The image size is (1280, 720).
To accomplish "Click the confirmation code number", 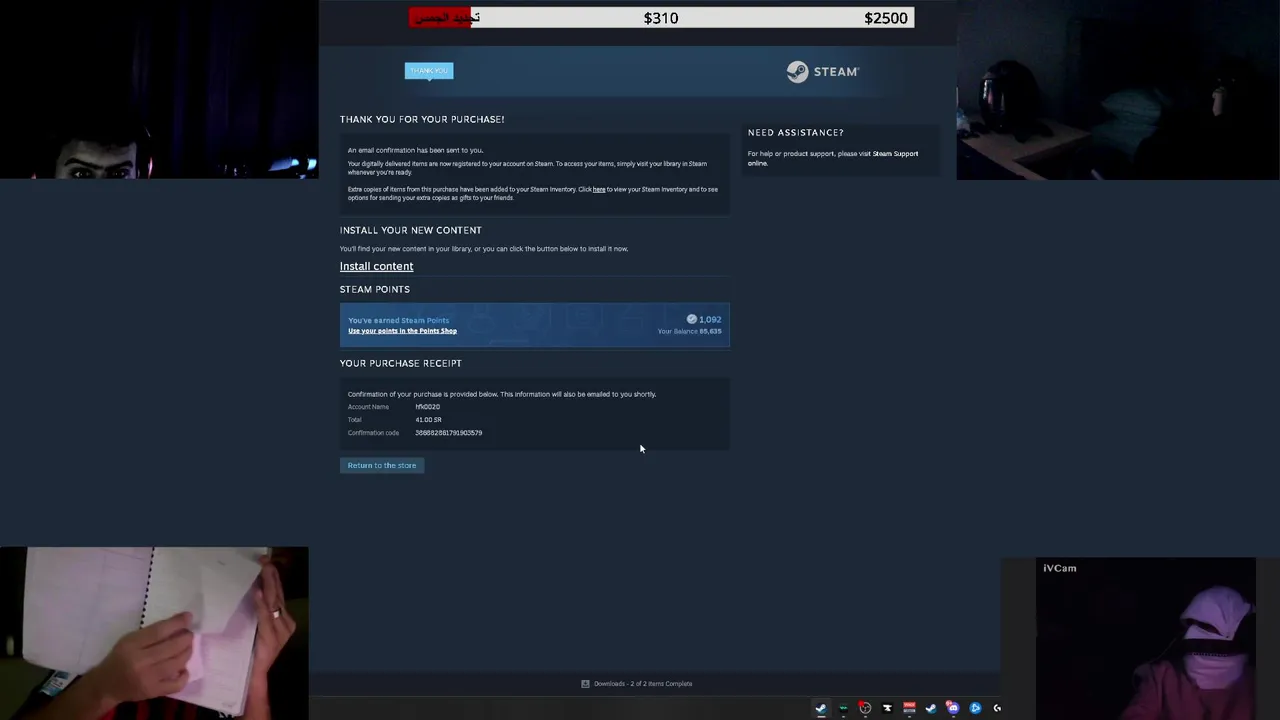I will 448,433.
